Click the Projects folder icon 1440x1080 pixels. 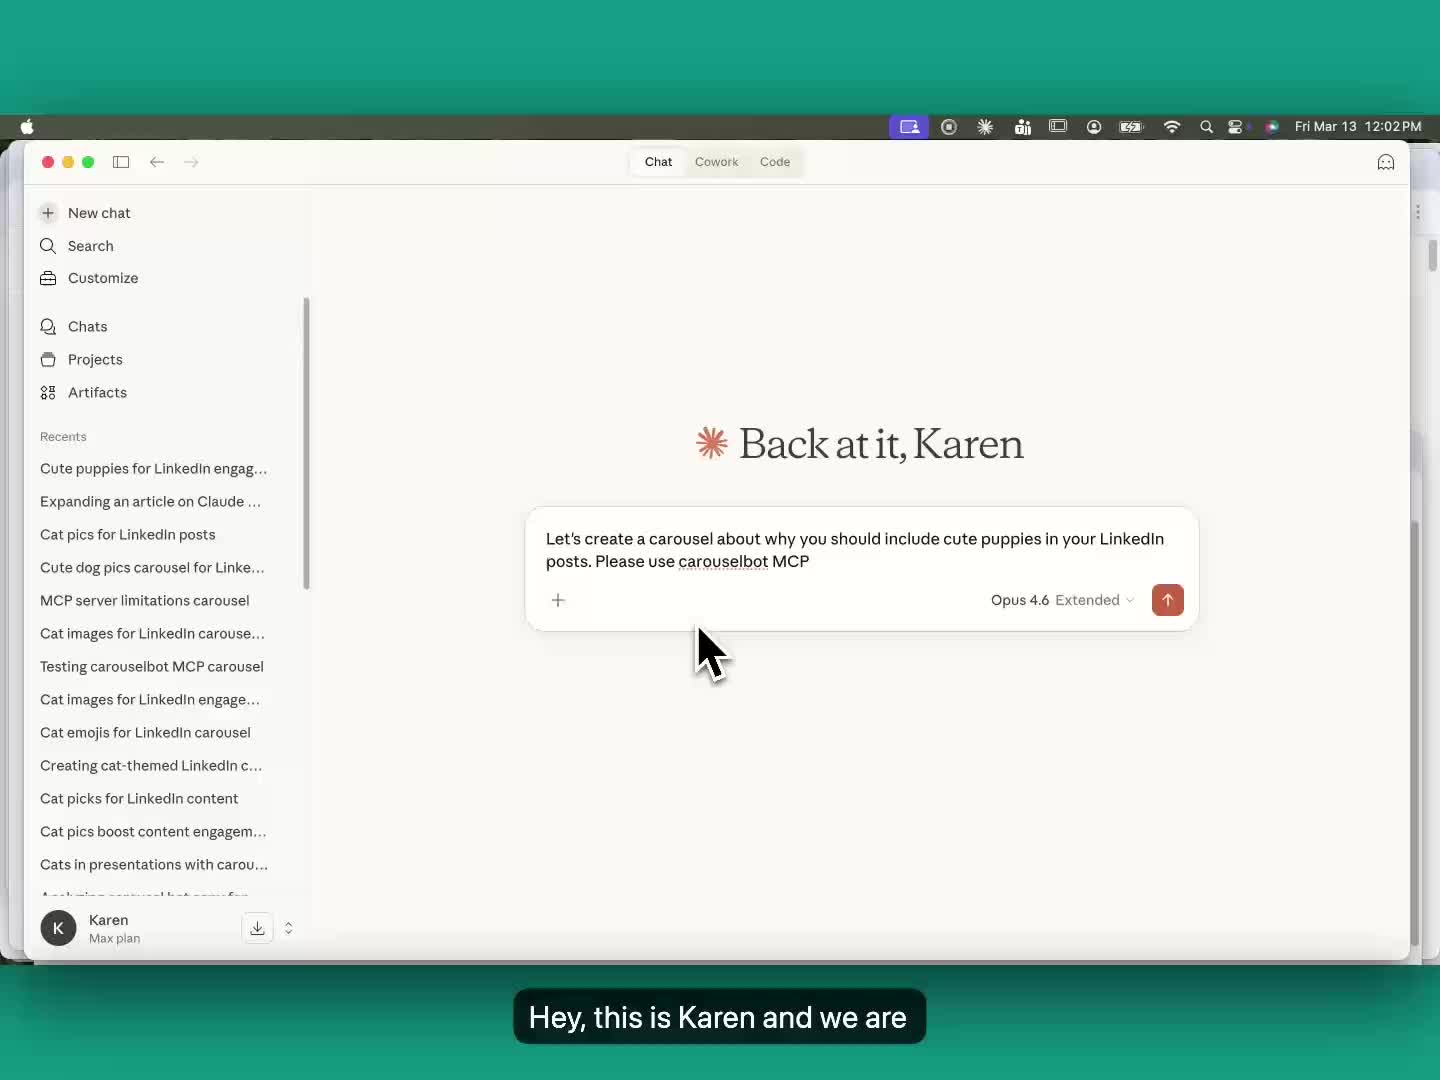(48, 360)
